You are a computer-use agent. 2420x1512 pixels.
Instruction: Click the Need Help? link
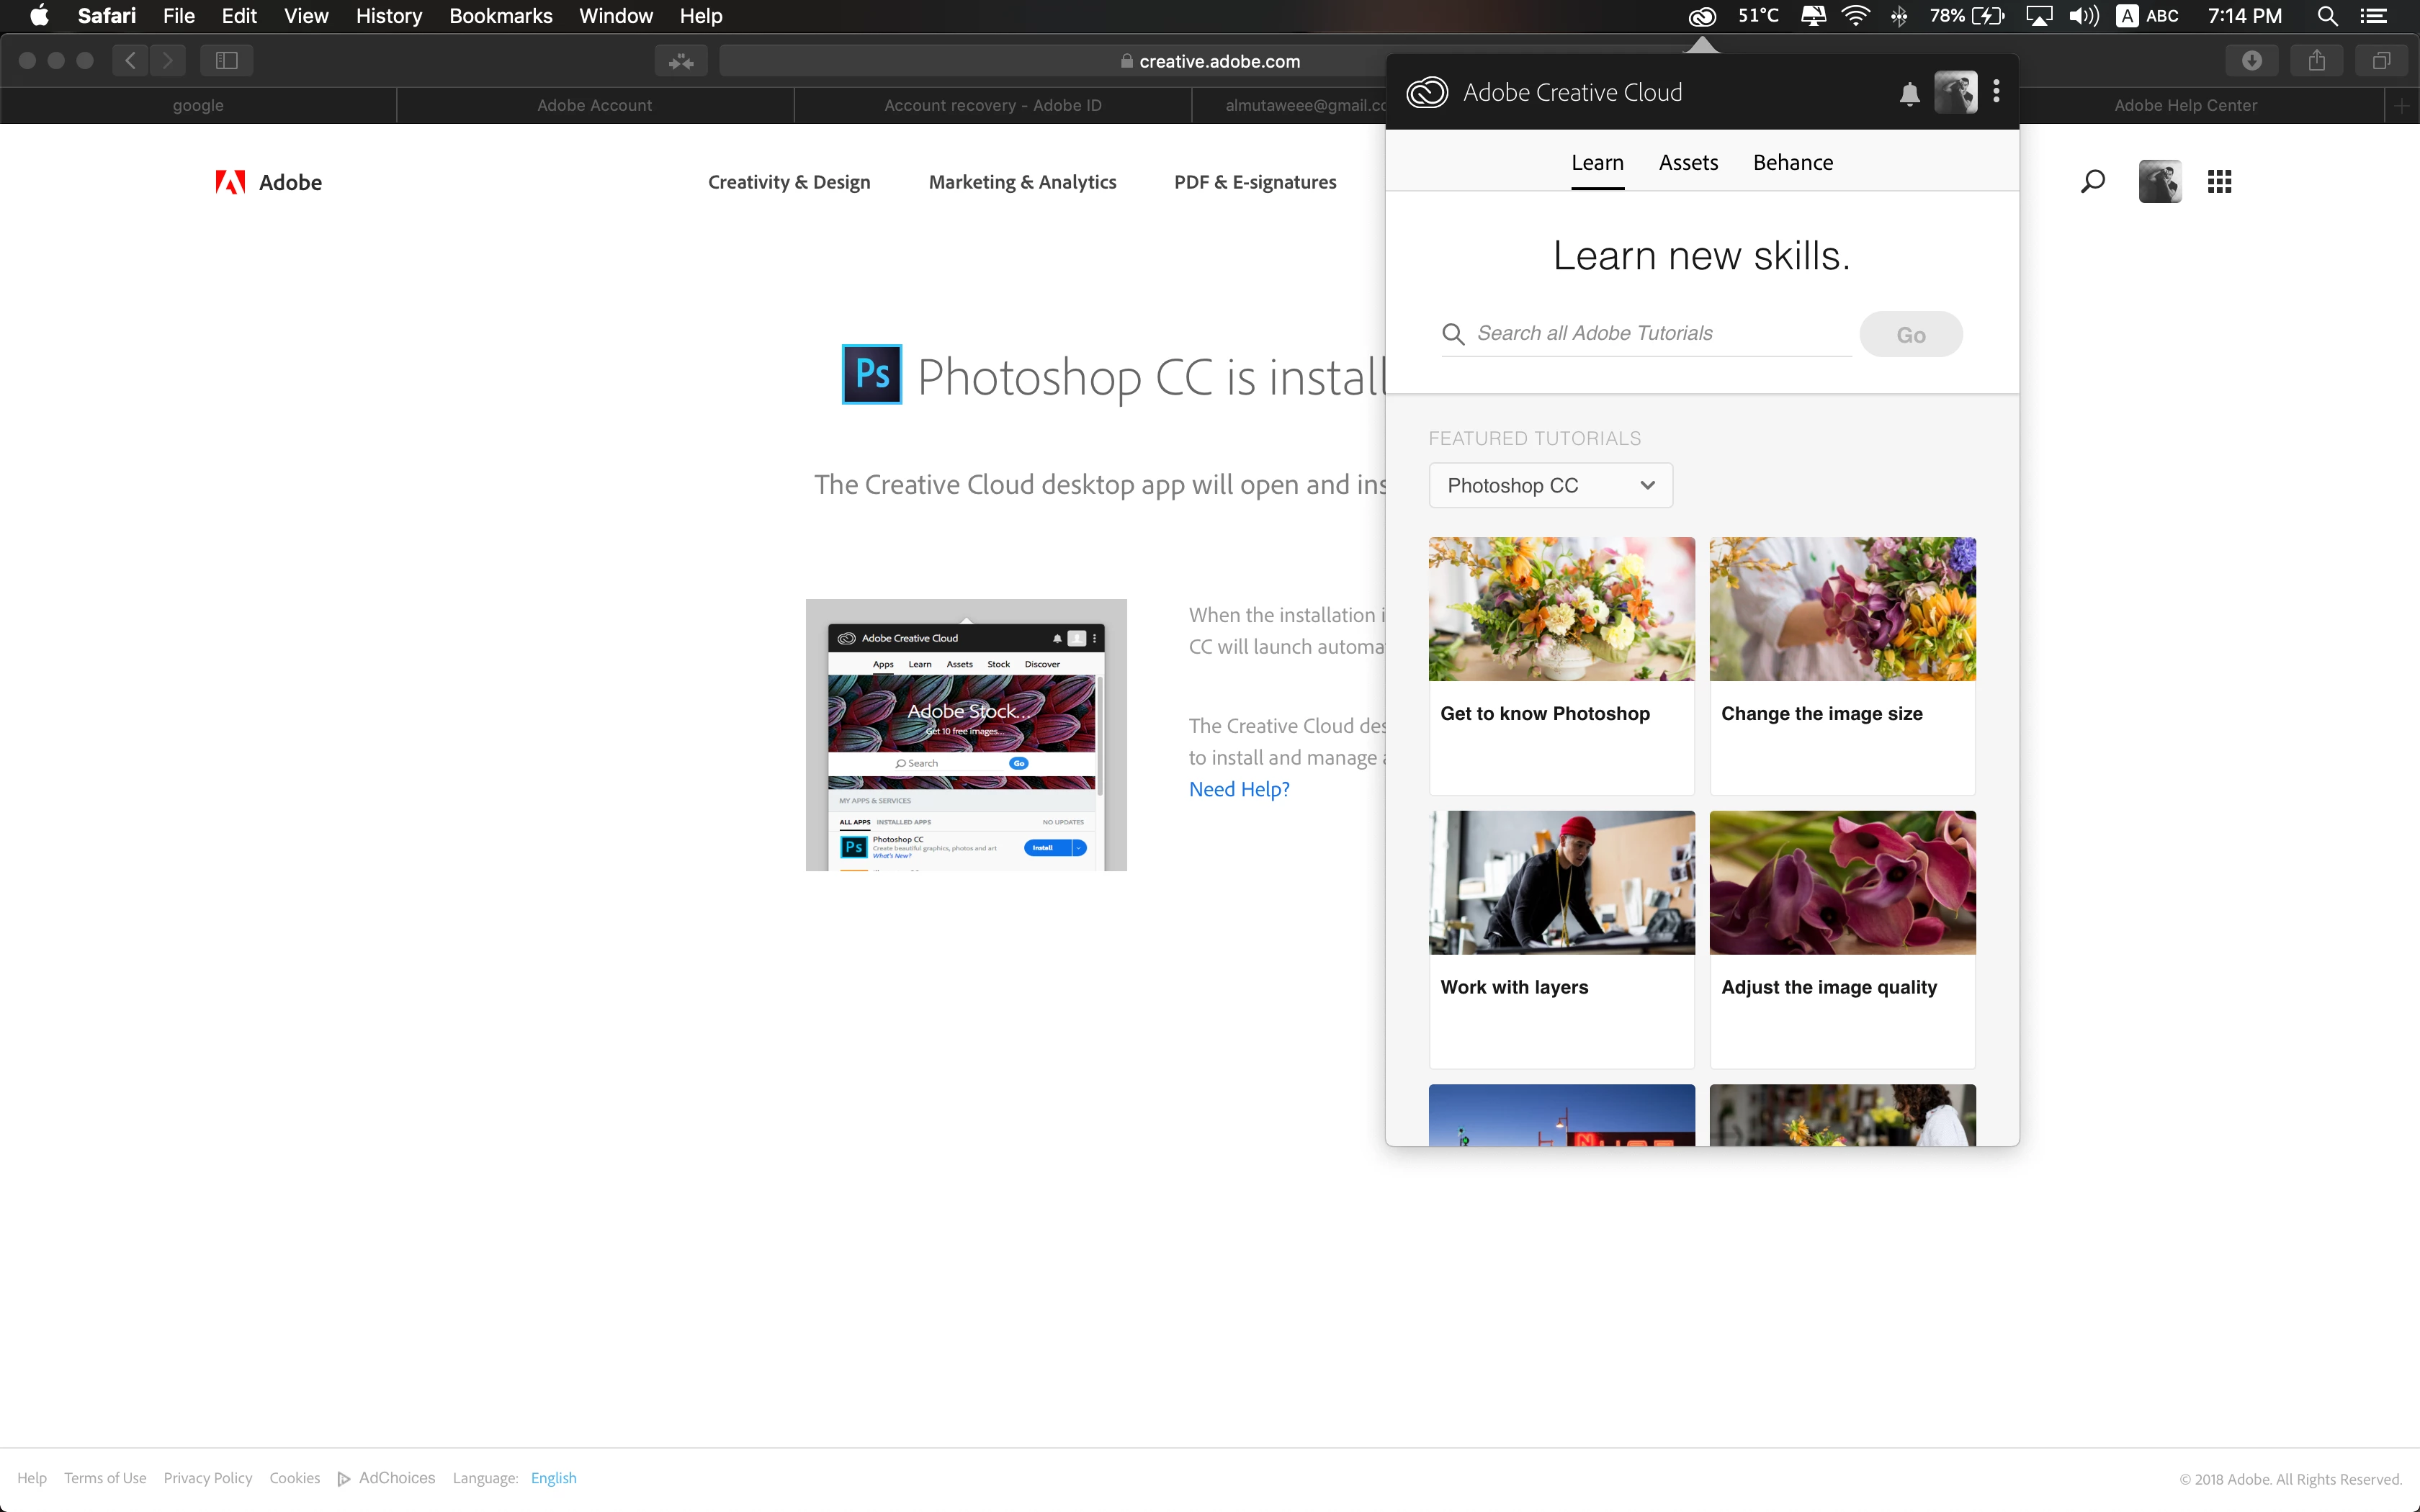pyautogui.click(x=1239, y=789)
